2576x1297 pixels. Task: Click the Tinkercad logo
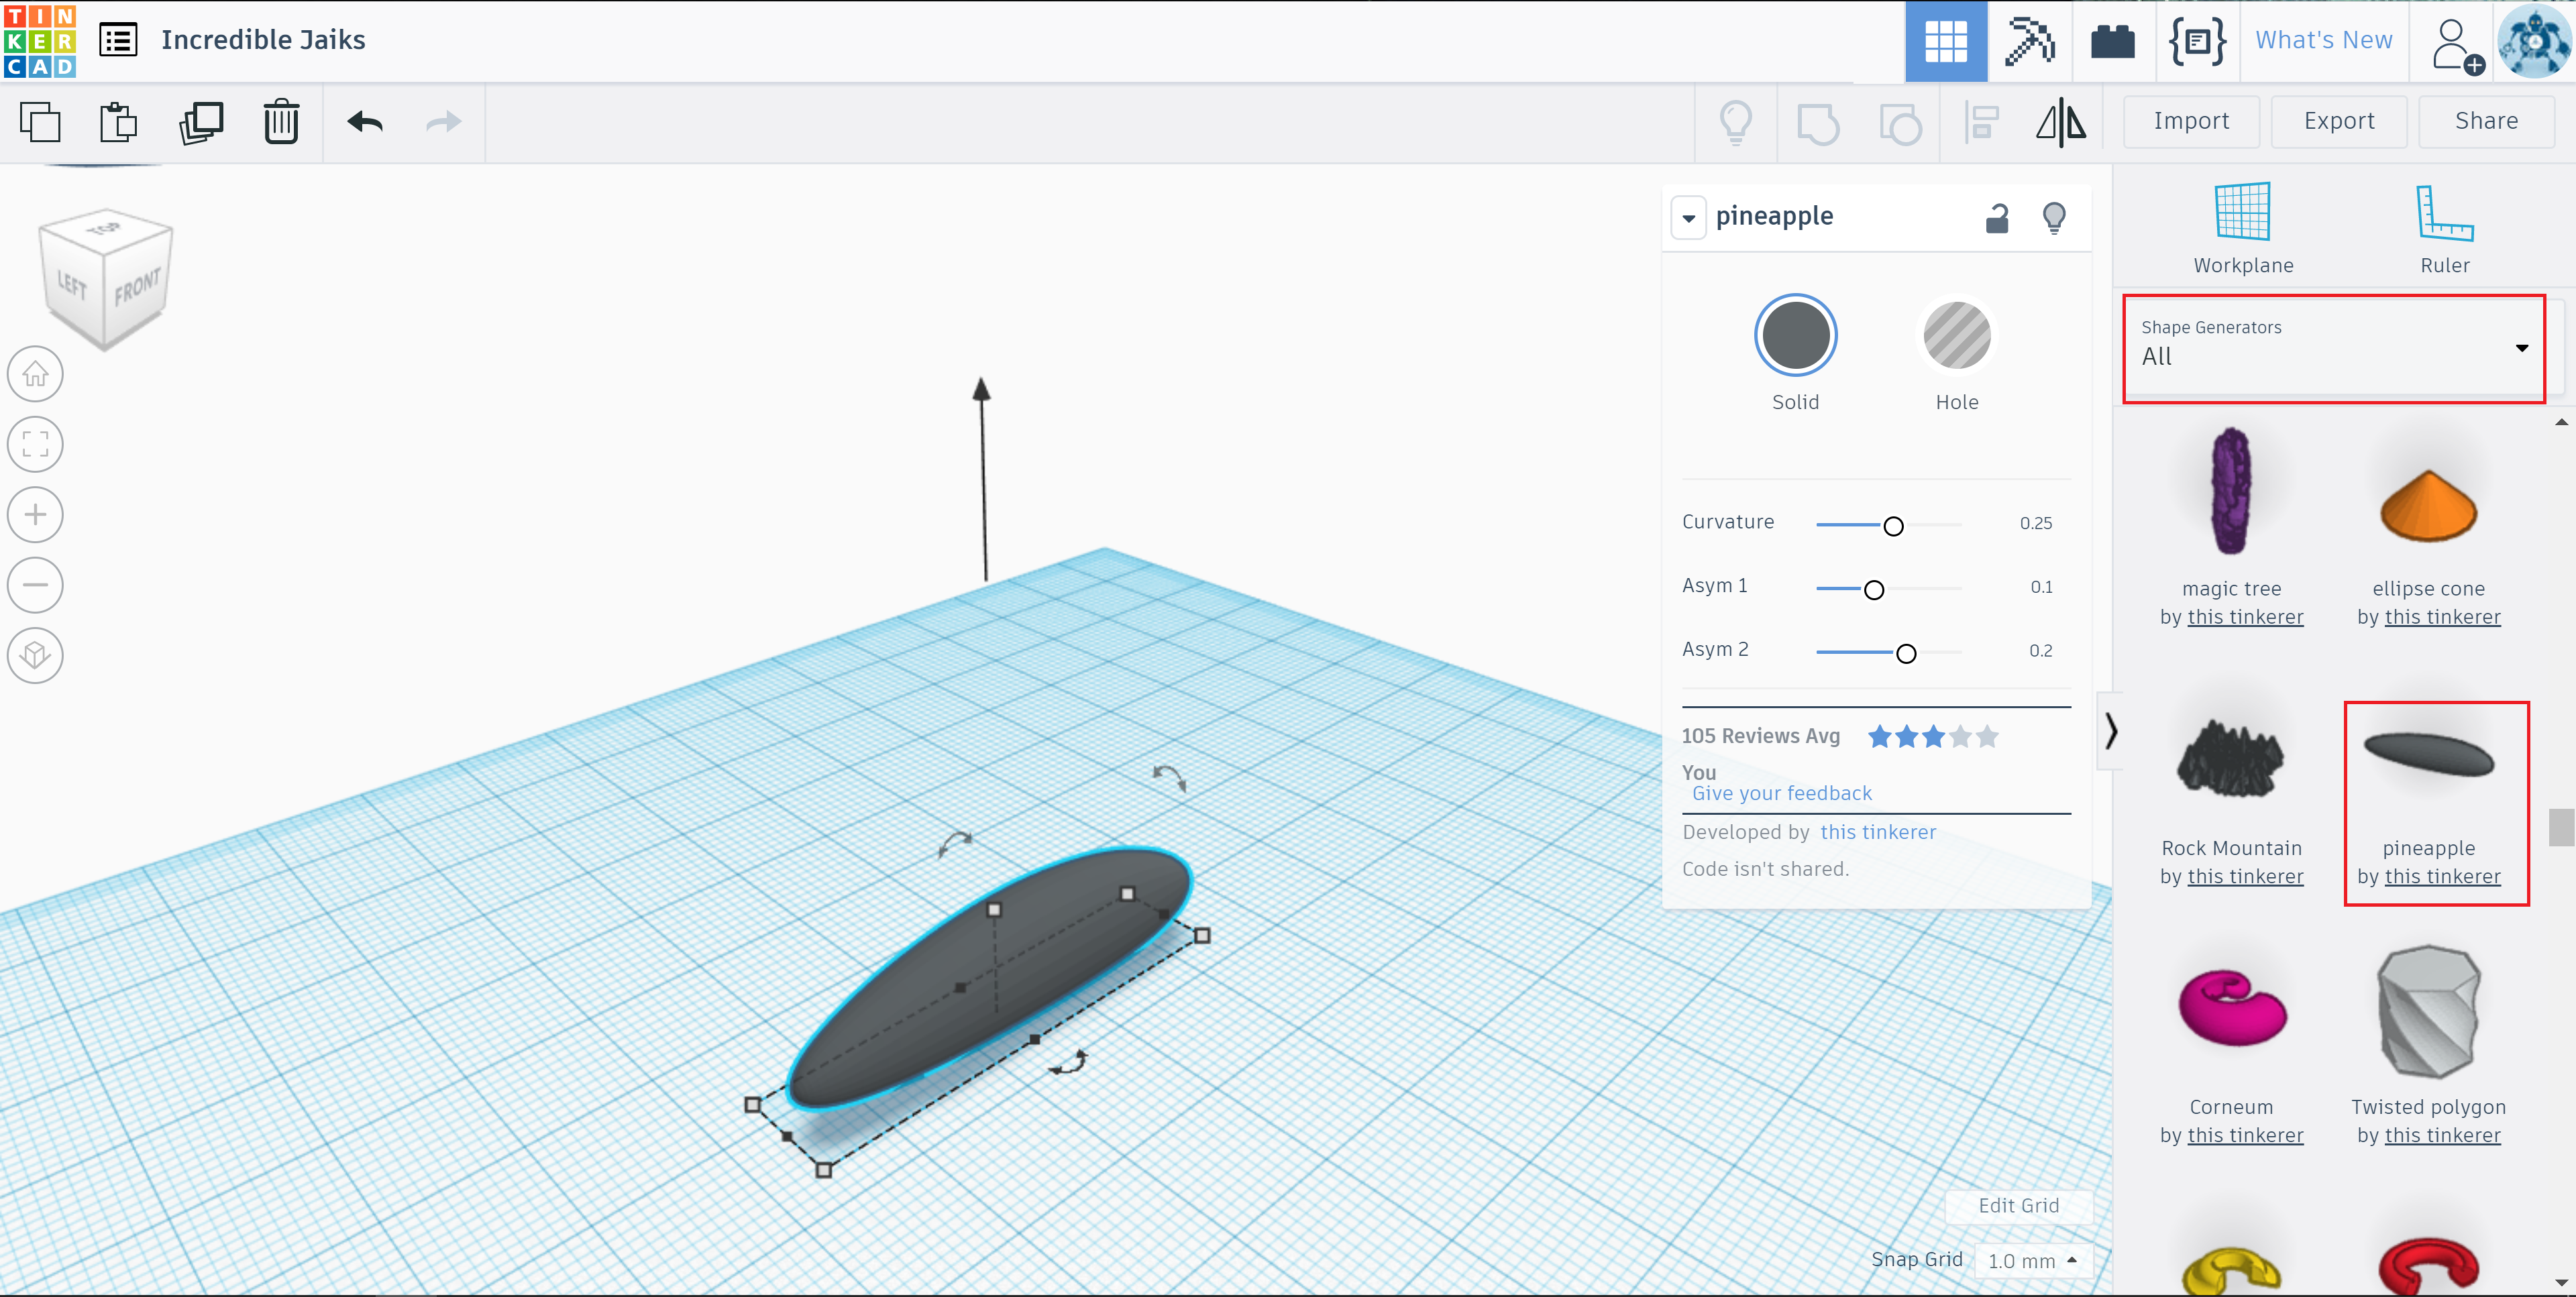tap(40, 41)
